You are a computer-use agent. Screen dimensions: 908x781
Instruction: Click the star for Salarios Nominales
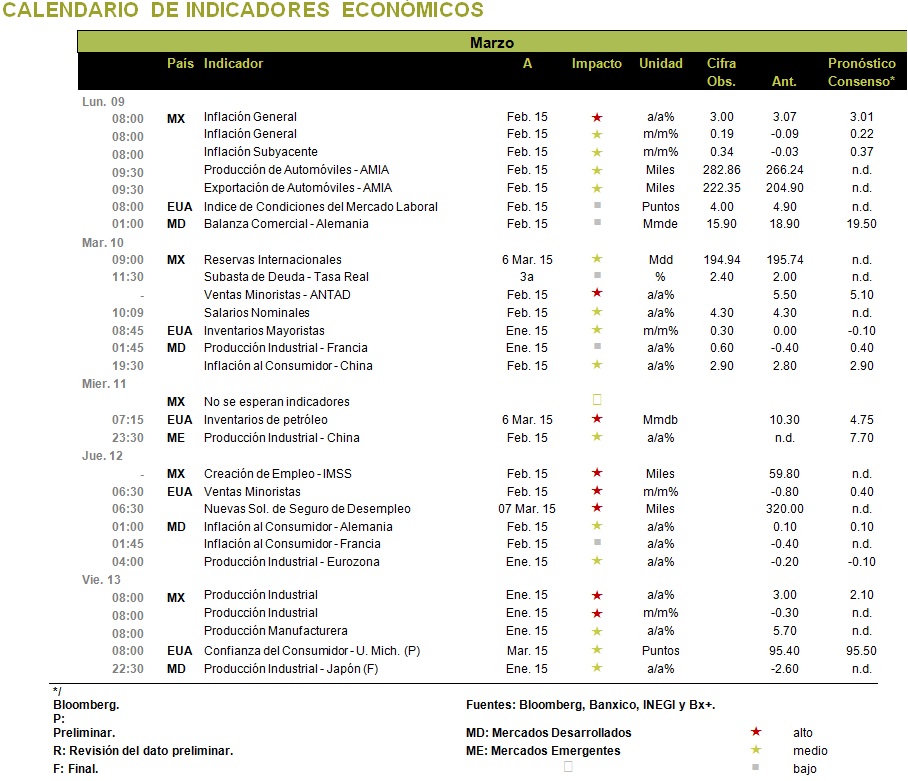click(x=597, y=311)
